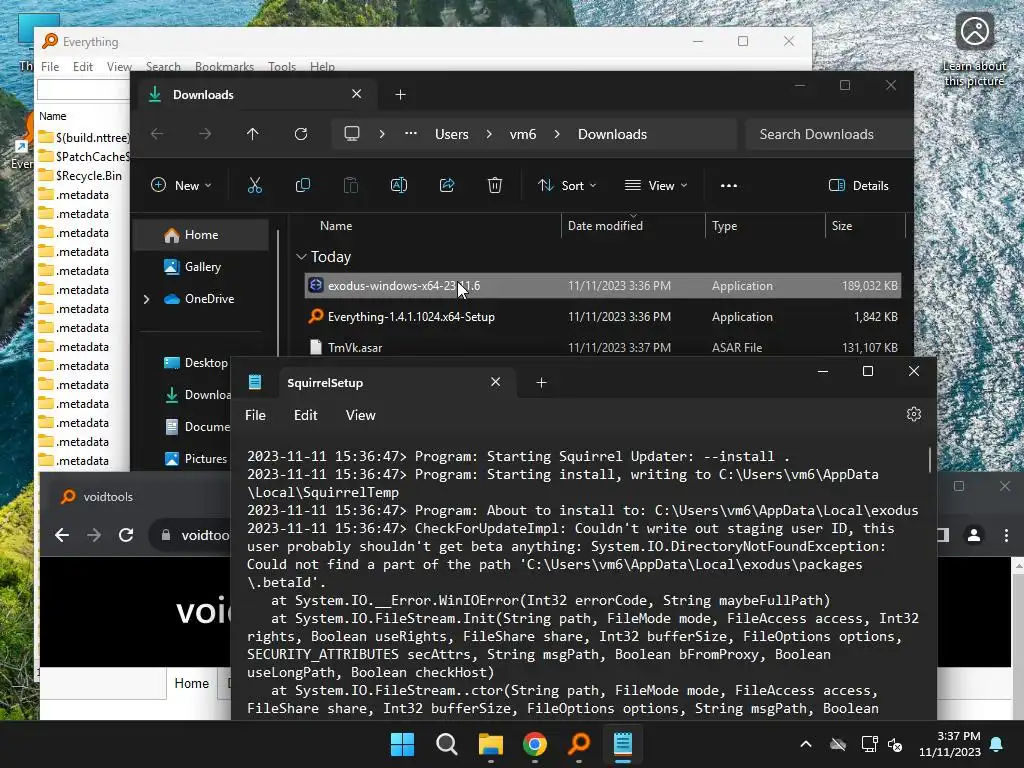1024x768 pixels.
Task: Select Gallery in Explorer navigation pane
Action: point(201,267)
